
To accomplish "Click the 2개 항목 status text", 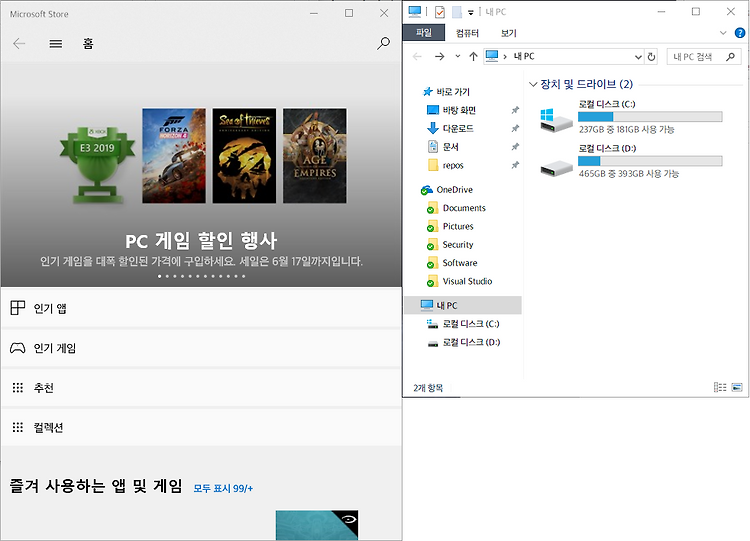I will pyautogui.click(x=428, y=387).
